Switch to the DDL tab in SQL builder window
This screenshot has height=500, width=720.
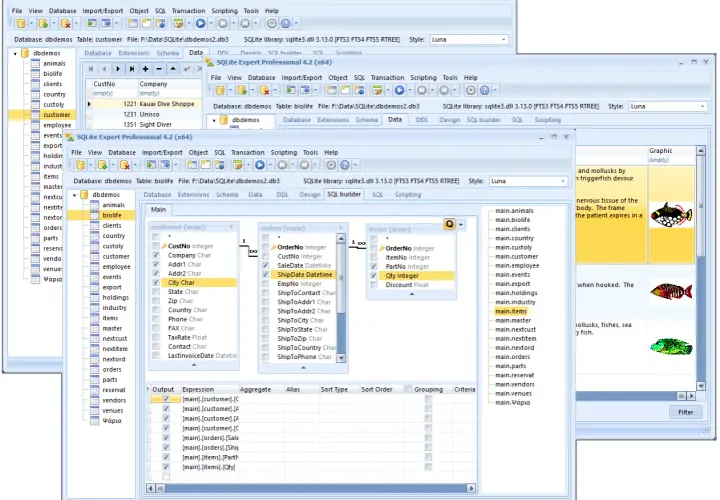click(282, 195)
